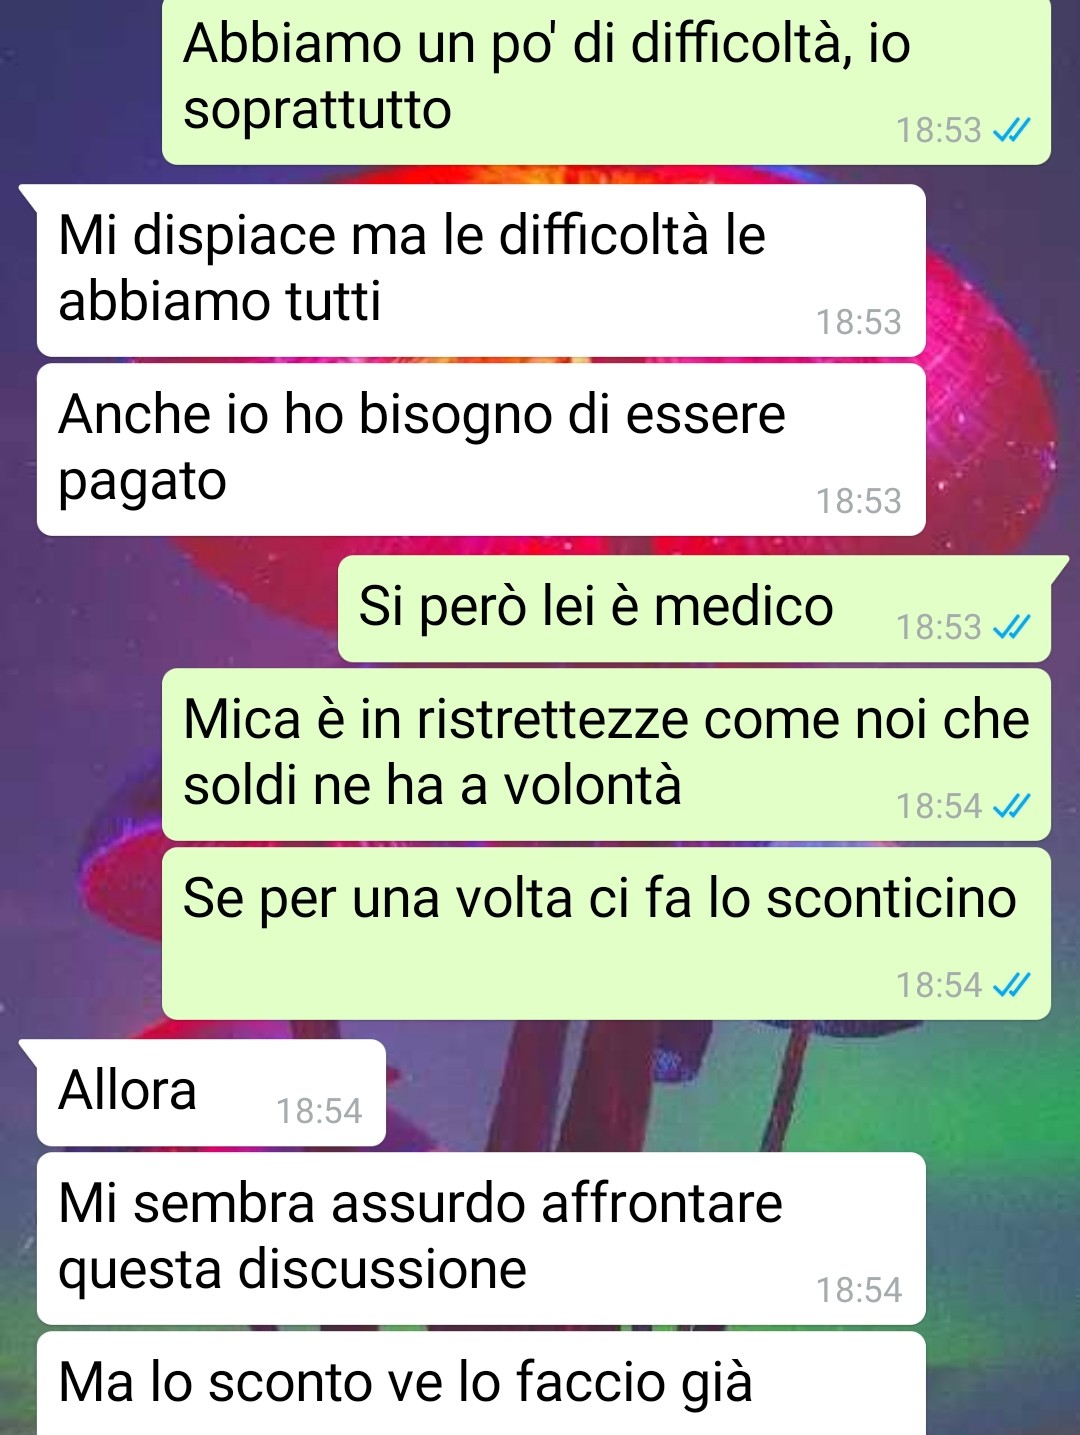Tap 'Se per una volta ci fa lo sconticino' bubble
Image resolution: width=1080 pixels, height=1435 pixels.
click(x=606, y=933)
